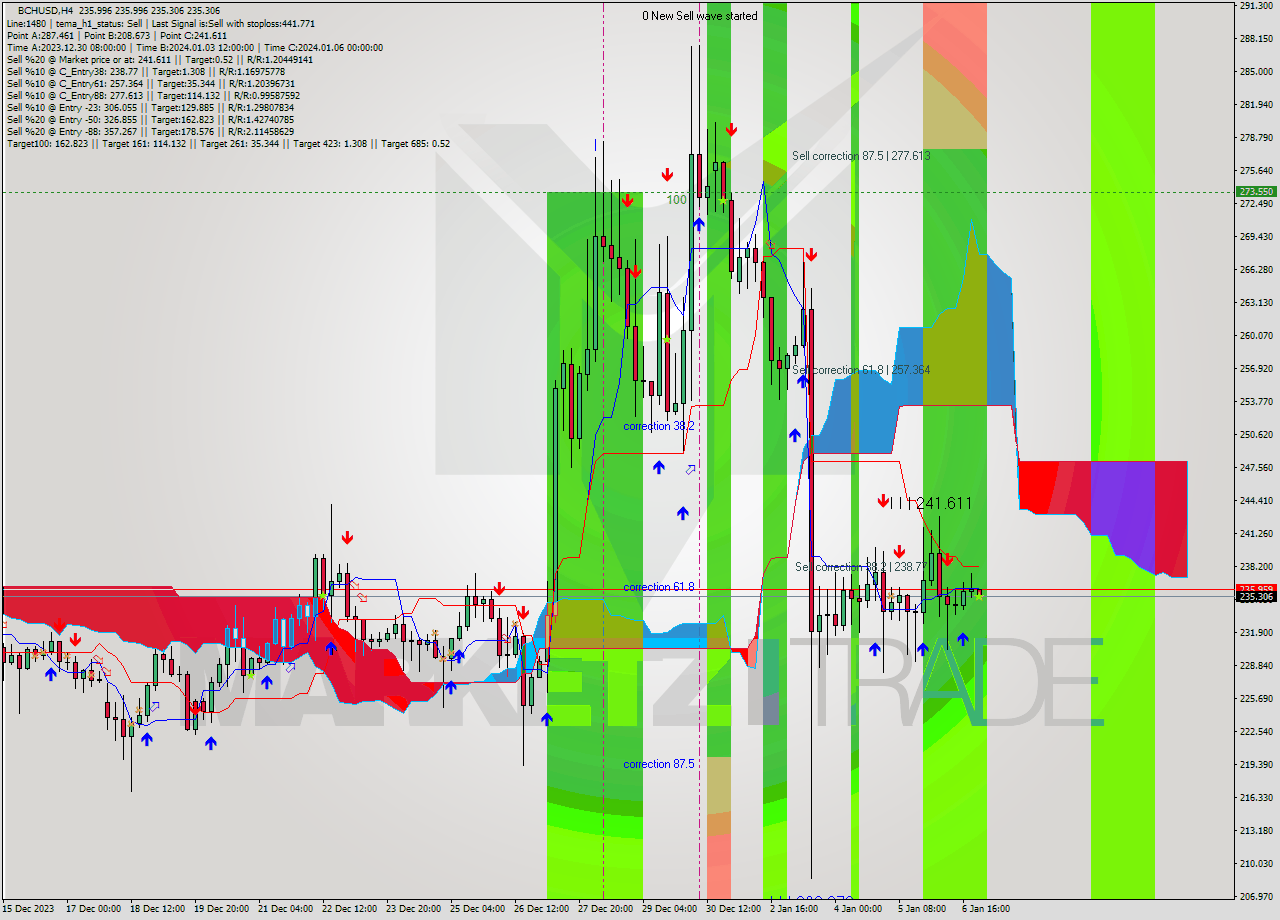
Task: Click the 266.280 price axis value
Action: pos(1256,270)
